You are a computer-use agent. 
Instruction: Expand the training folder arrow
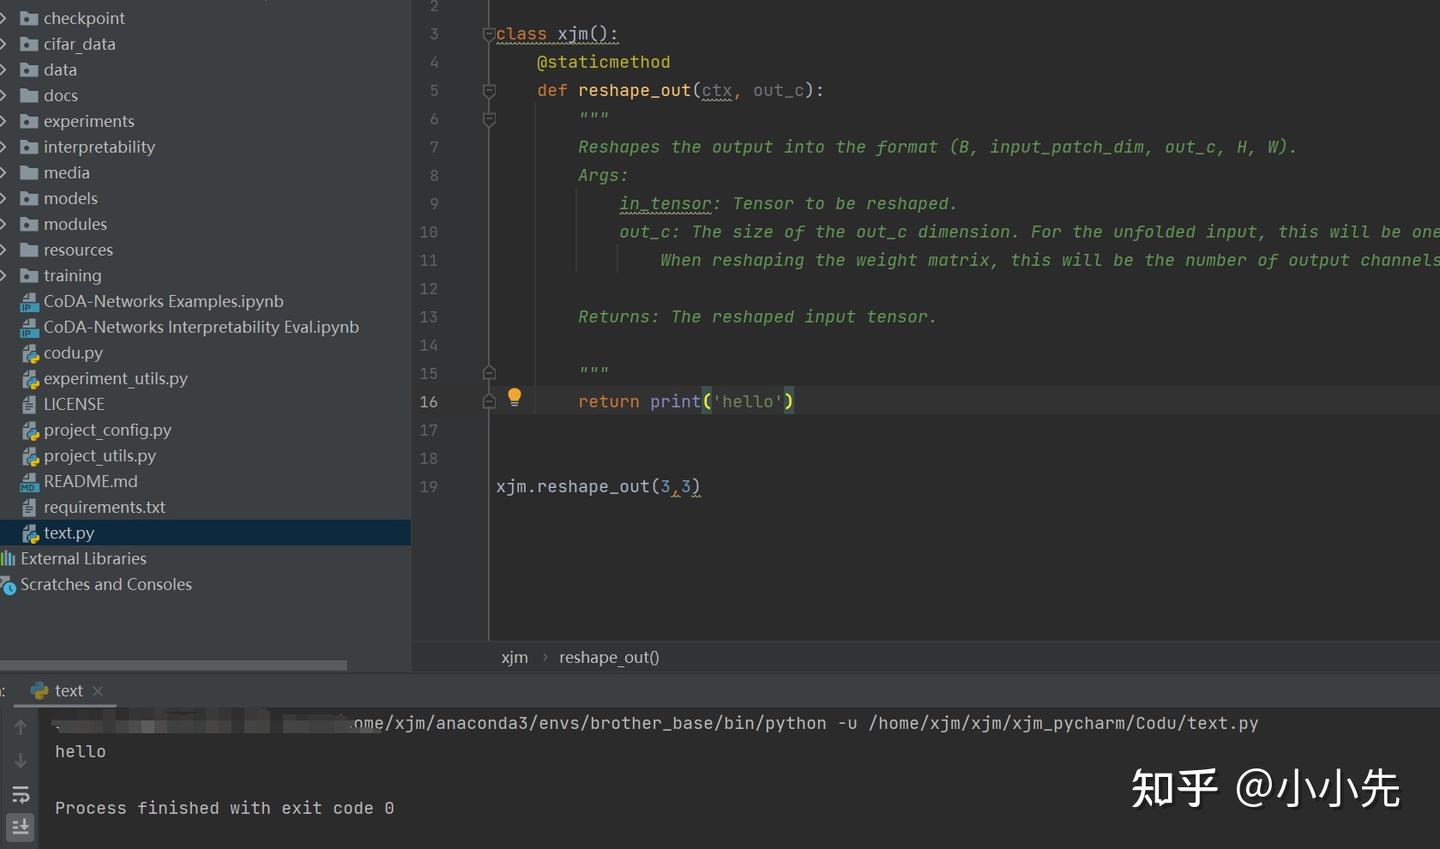(4, 275)
